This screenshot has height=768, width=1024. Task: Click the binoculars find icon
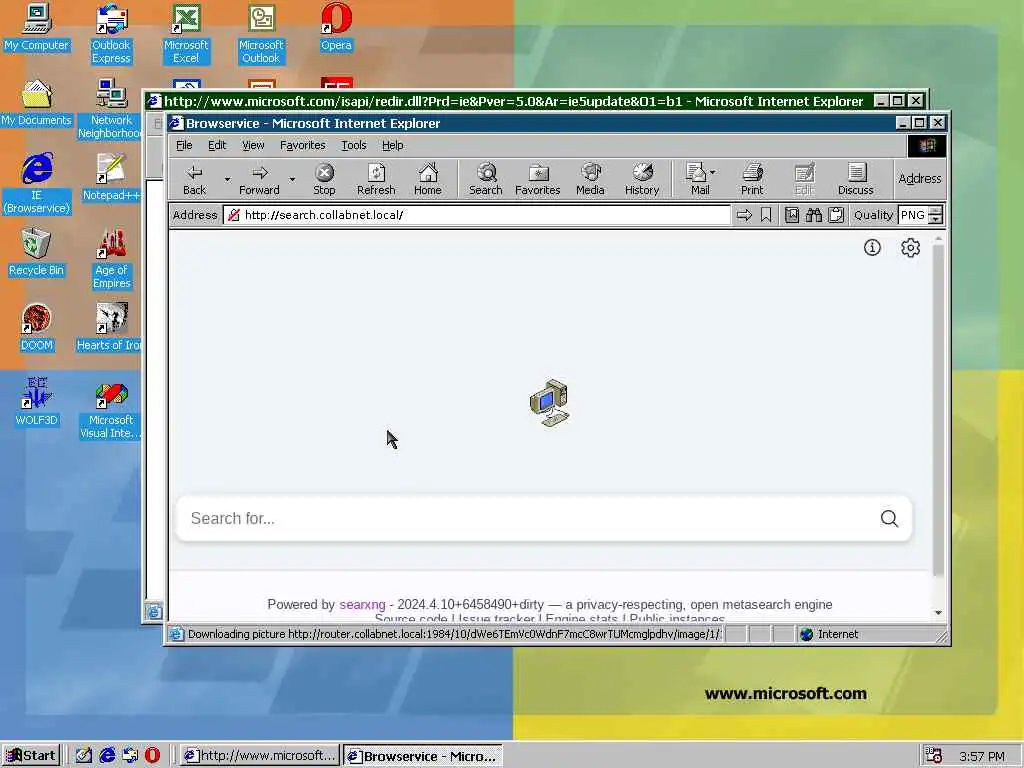coord(814,215)
